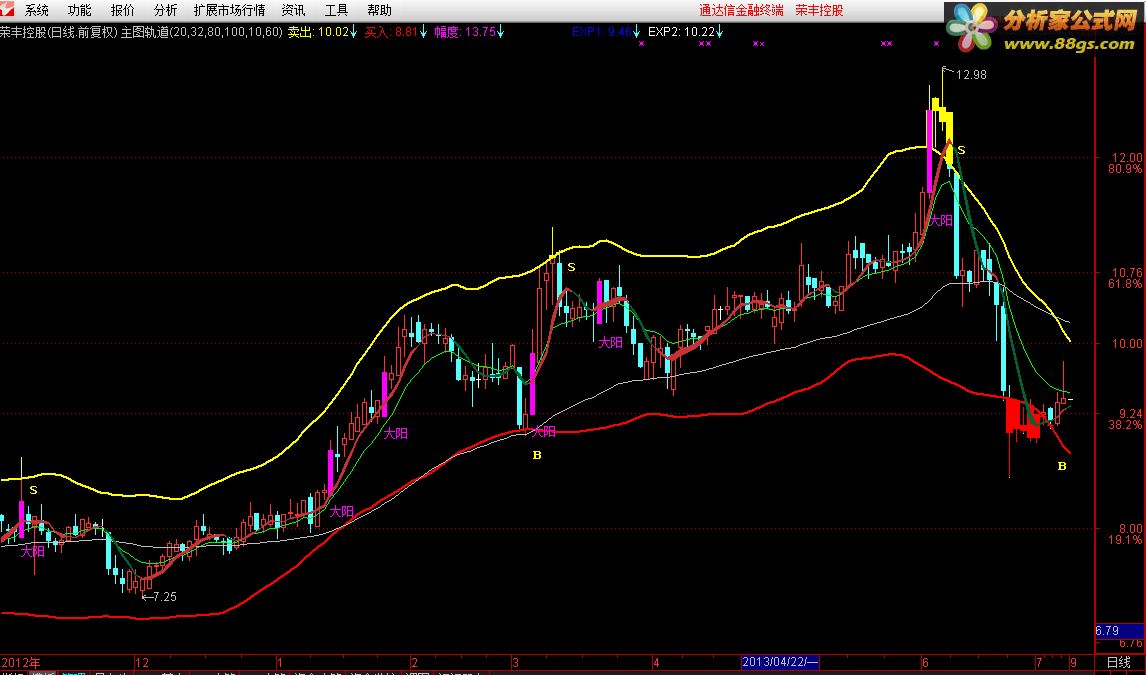
Task: Click the S sell signal beside the 12.98 peak
Action: pyautogui.click(x=962, y=150)
